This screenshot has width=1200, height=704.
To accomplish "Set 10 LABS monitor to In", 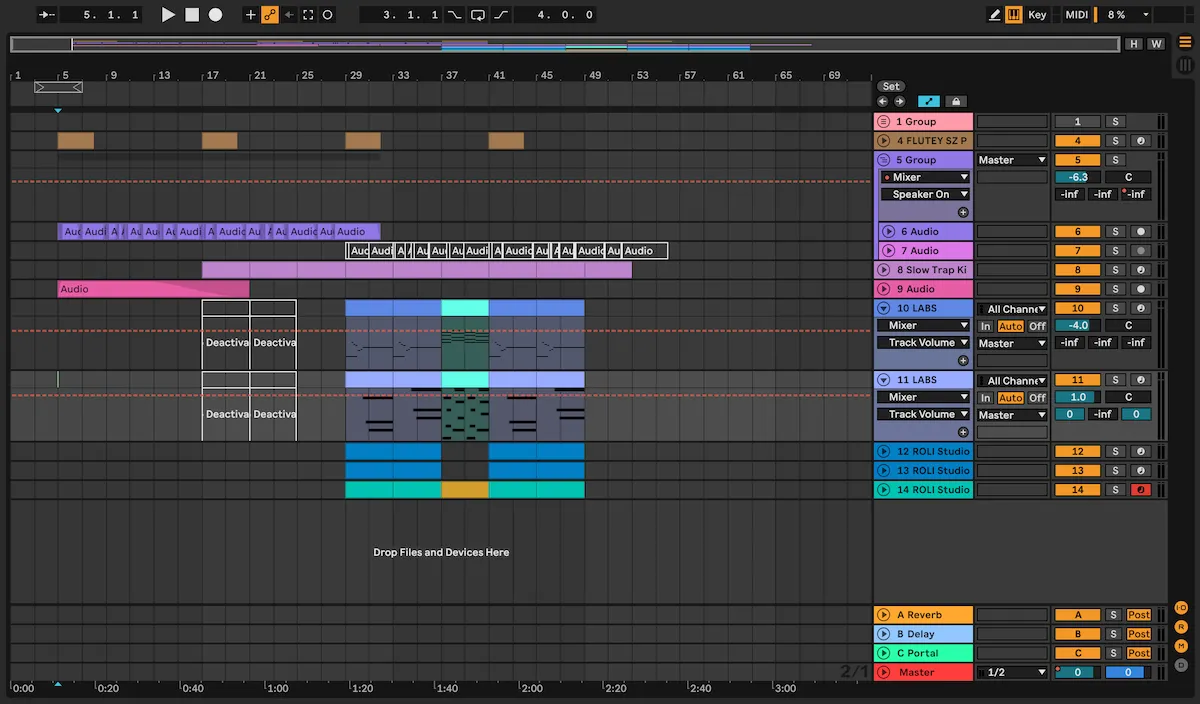I will pos(985,326).
